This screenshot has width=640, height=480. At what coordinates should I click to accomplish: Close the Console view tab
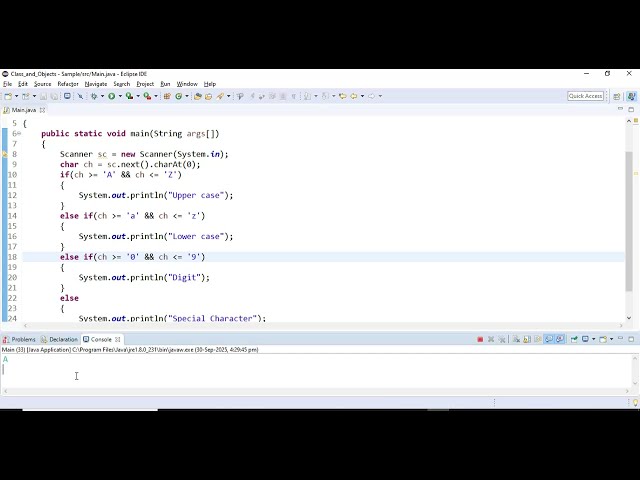click(118, 340)
